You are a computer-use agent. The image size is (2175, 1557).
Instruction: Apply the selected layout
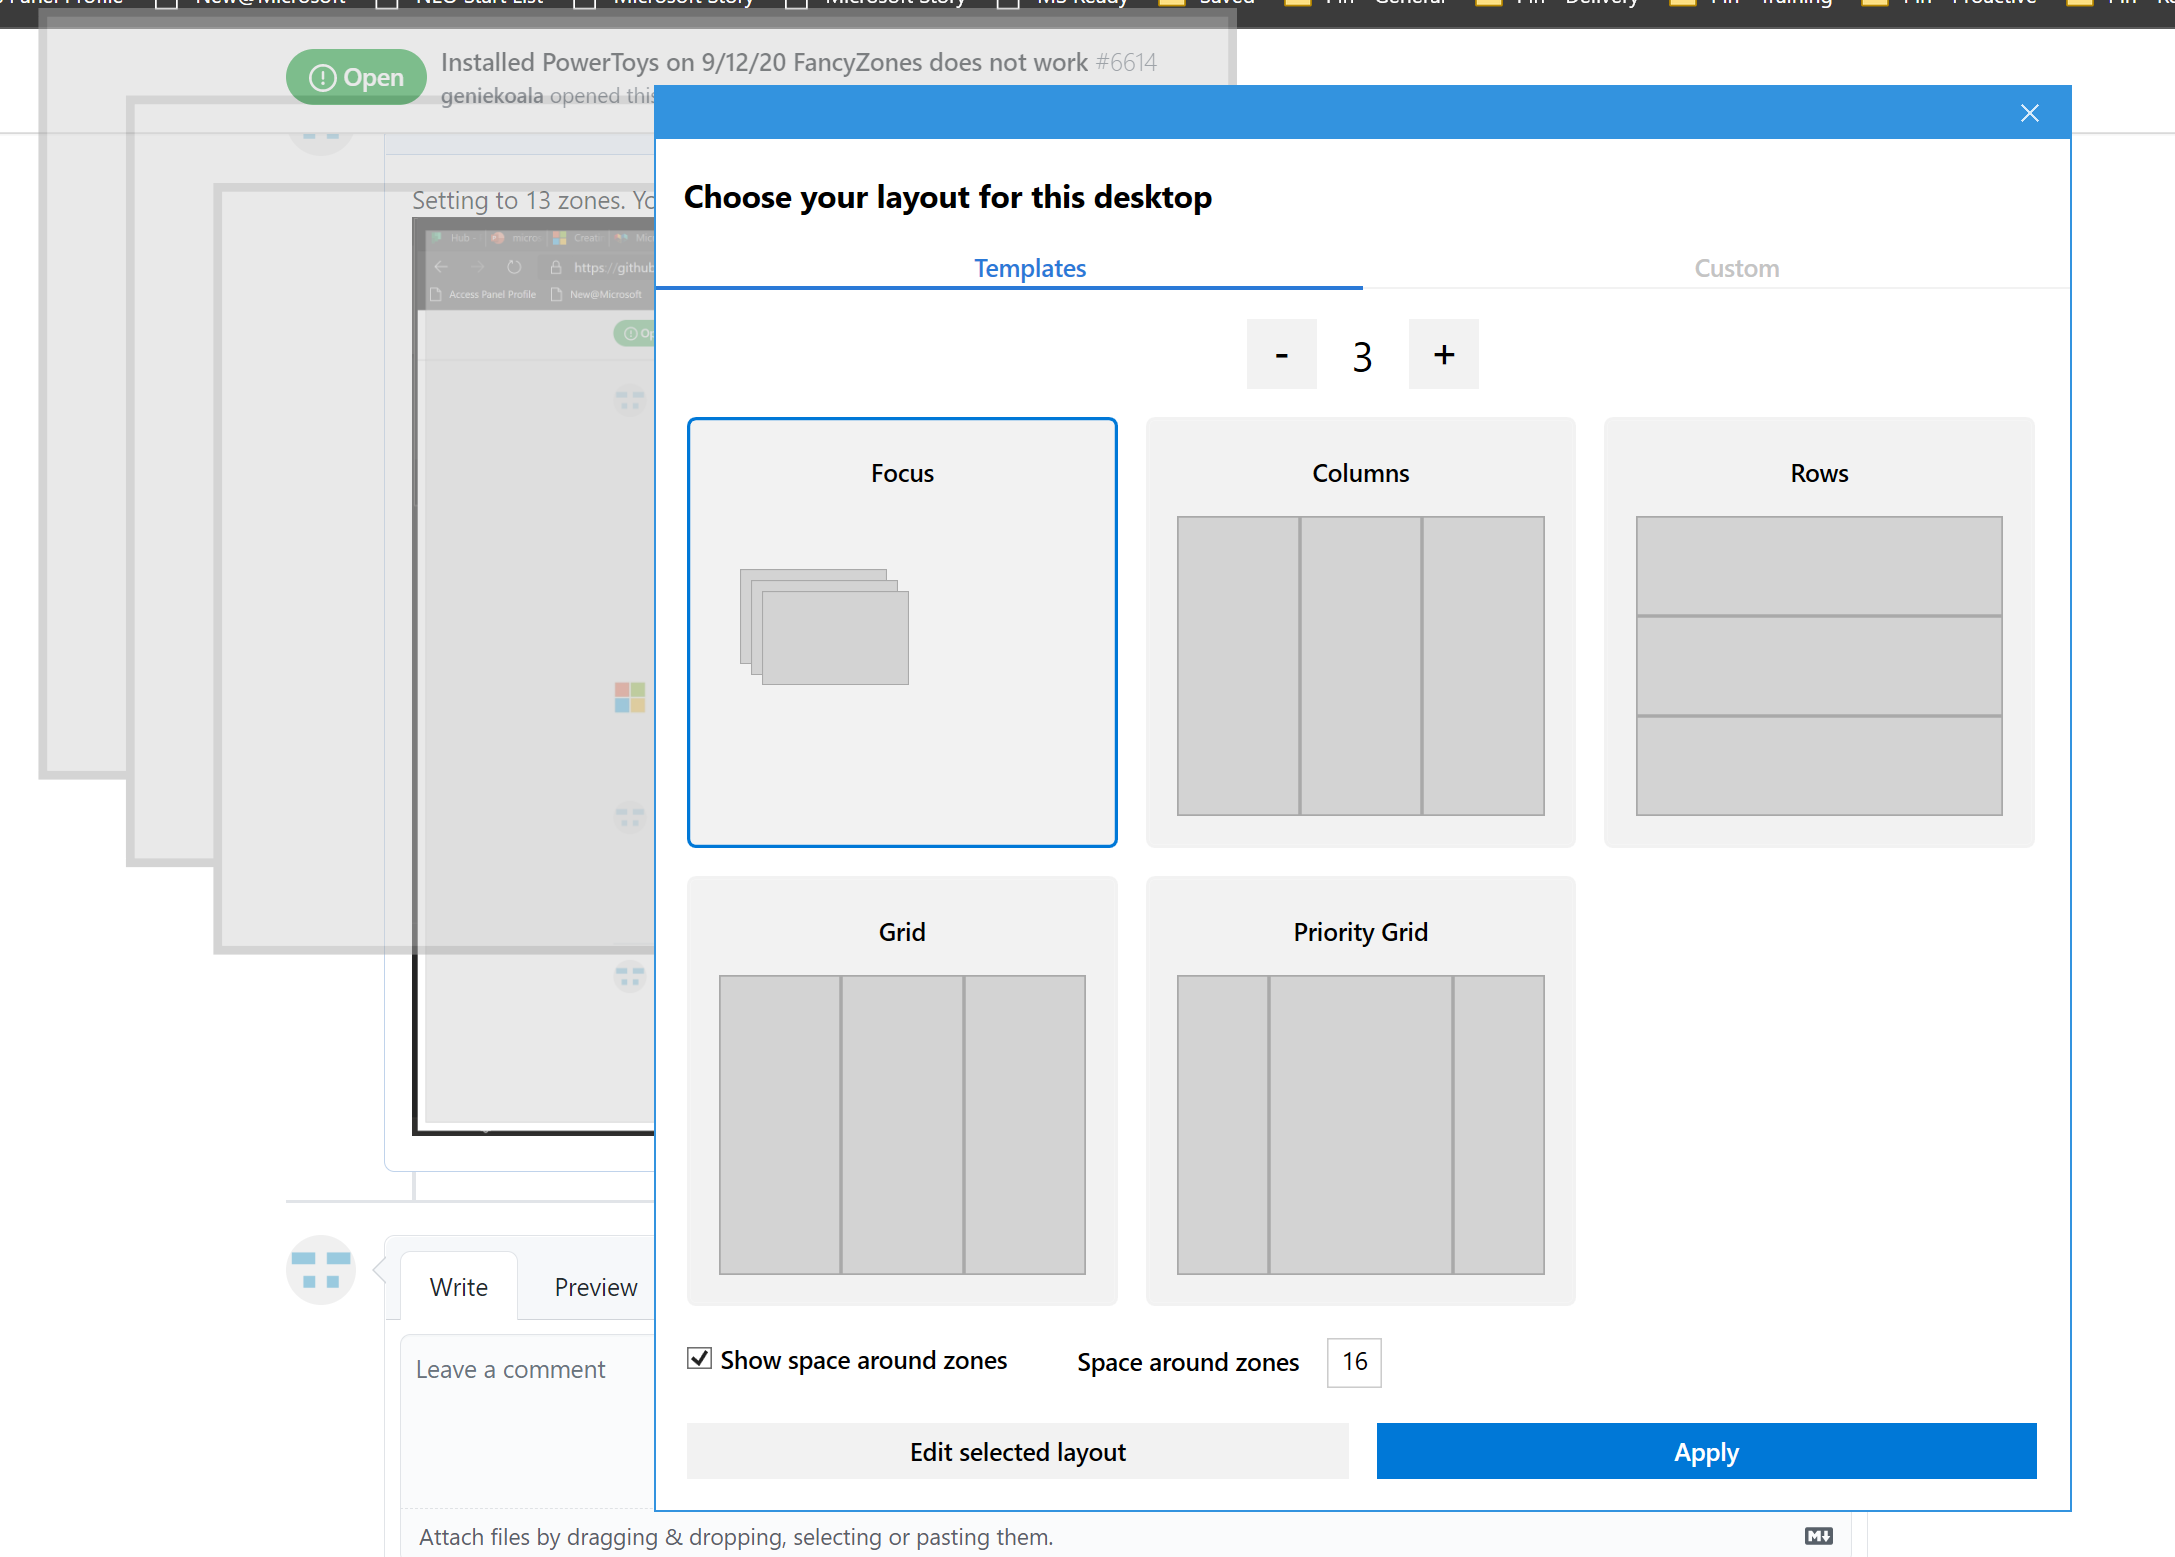(1706, 1451)
